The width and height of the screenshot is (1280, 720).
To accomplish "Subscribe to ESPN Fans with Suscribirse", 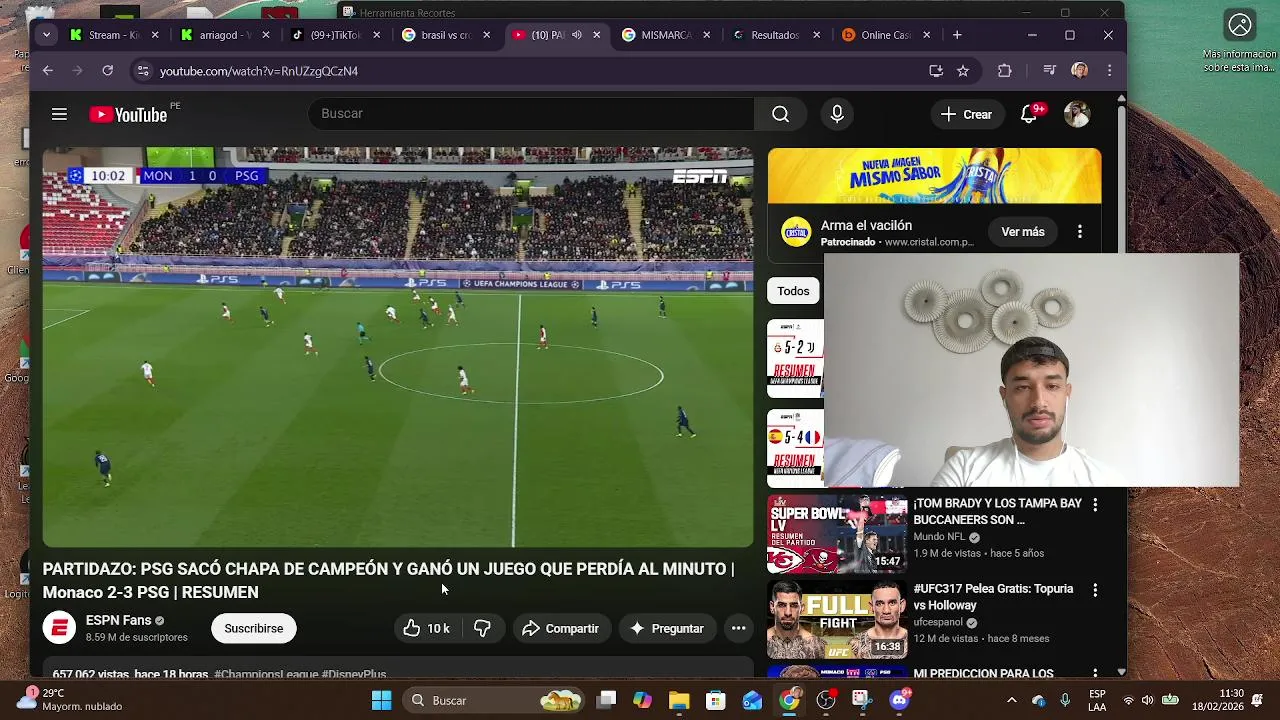I will tap(254, 628).
